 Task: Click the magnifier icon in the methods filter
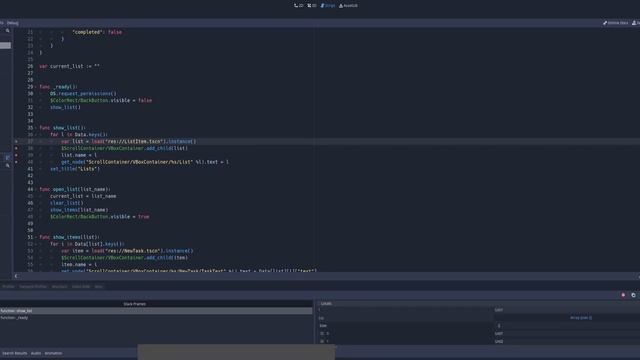pos(8,165)
